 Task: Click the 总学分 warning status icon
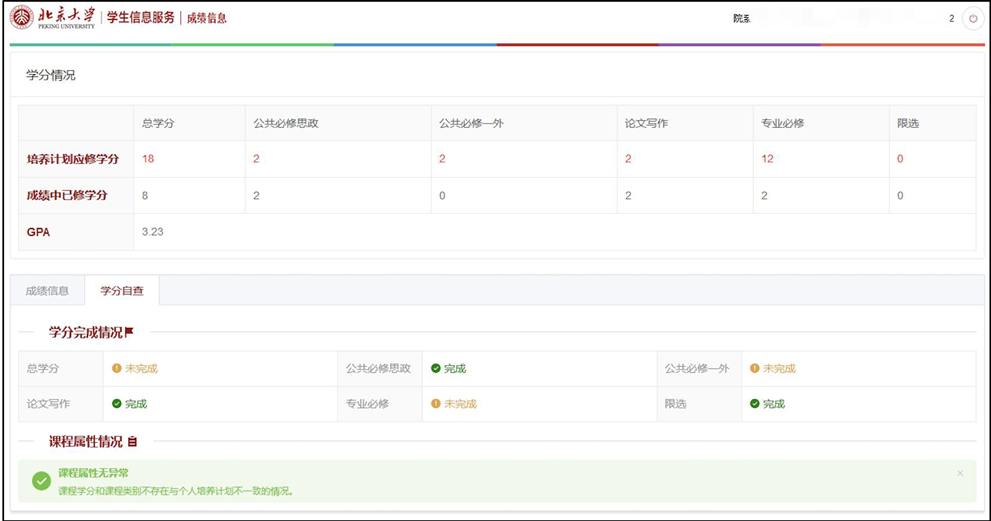(117, 369)
